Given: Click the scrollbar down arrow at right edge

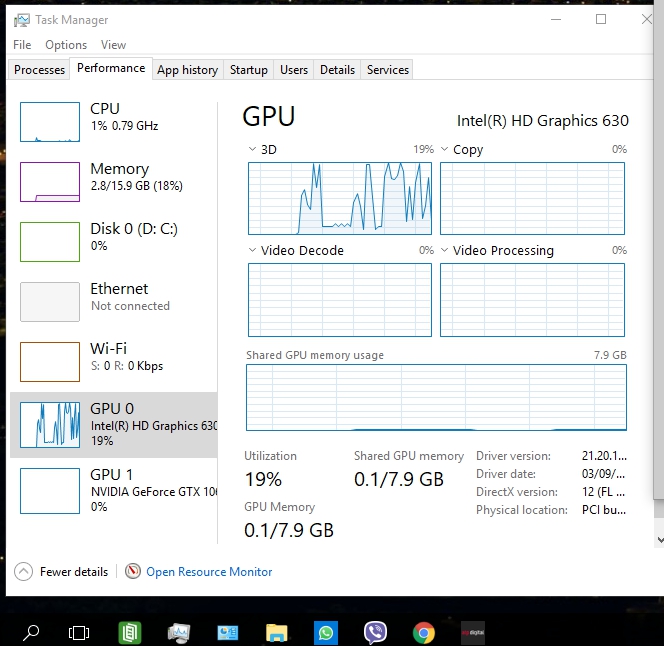Looking at the screenshot, I should tap(660, 540).
